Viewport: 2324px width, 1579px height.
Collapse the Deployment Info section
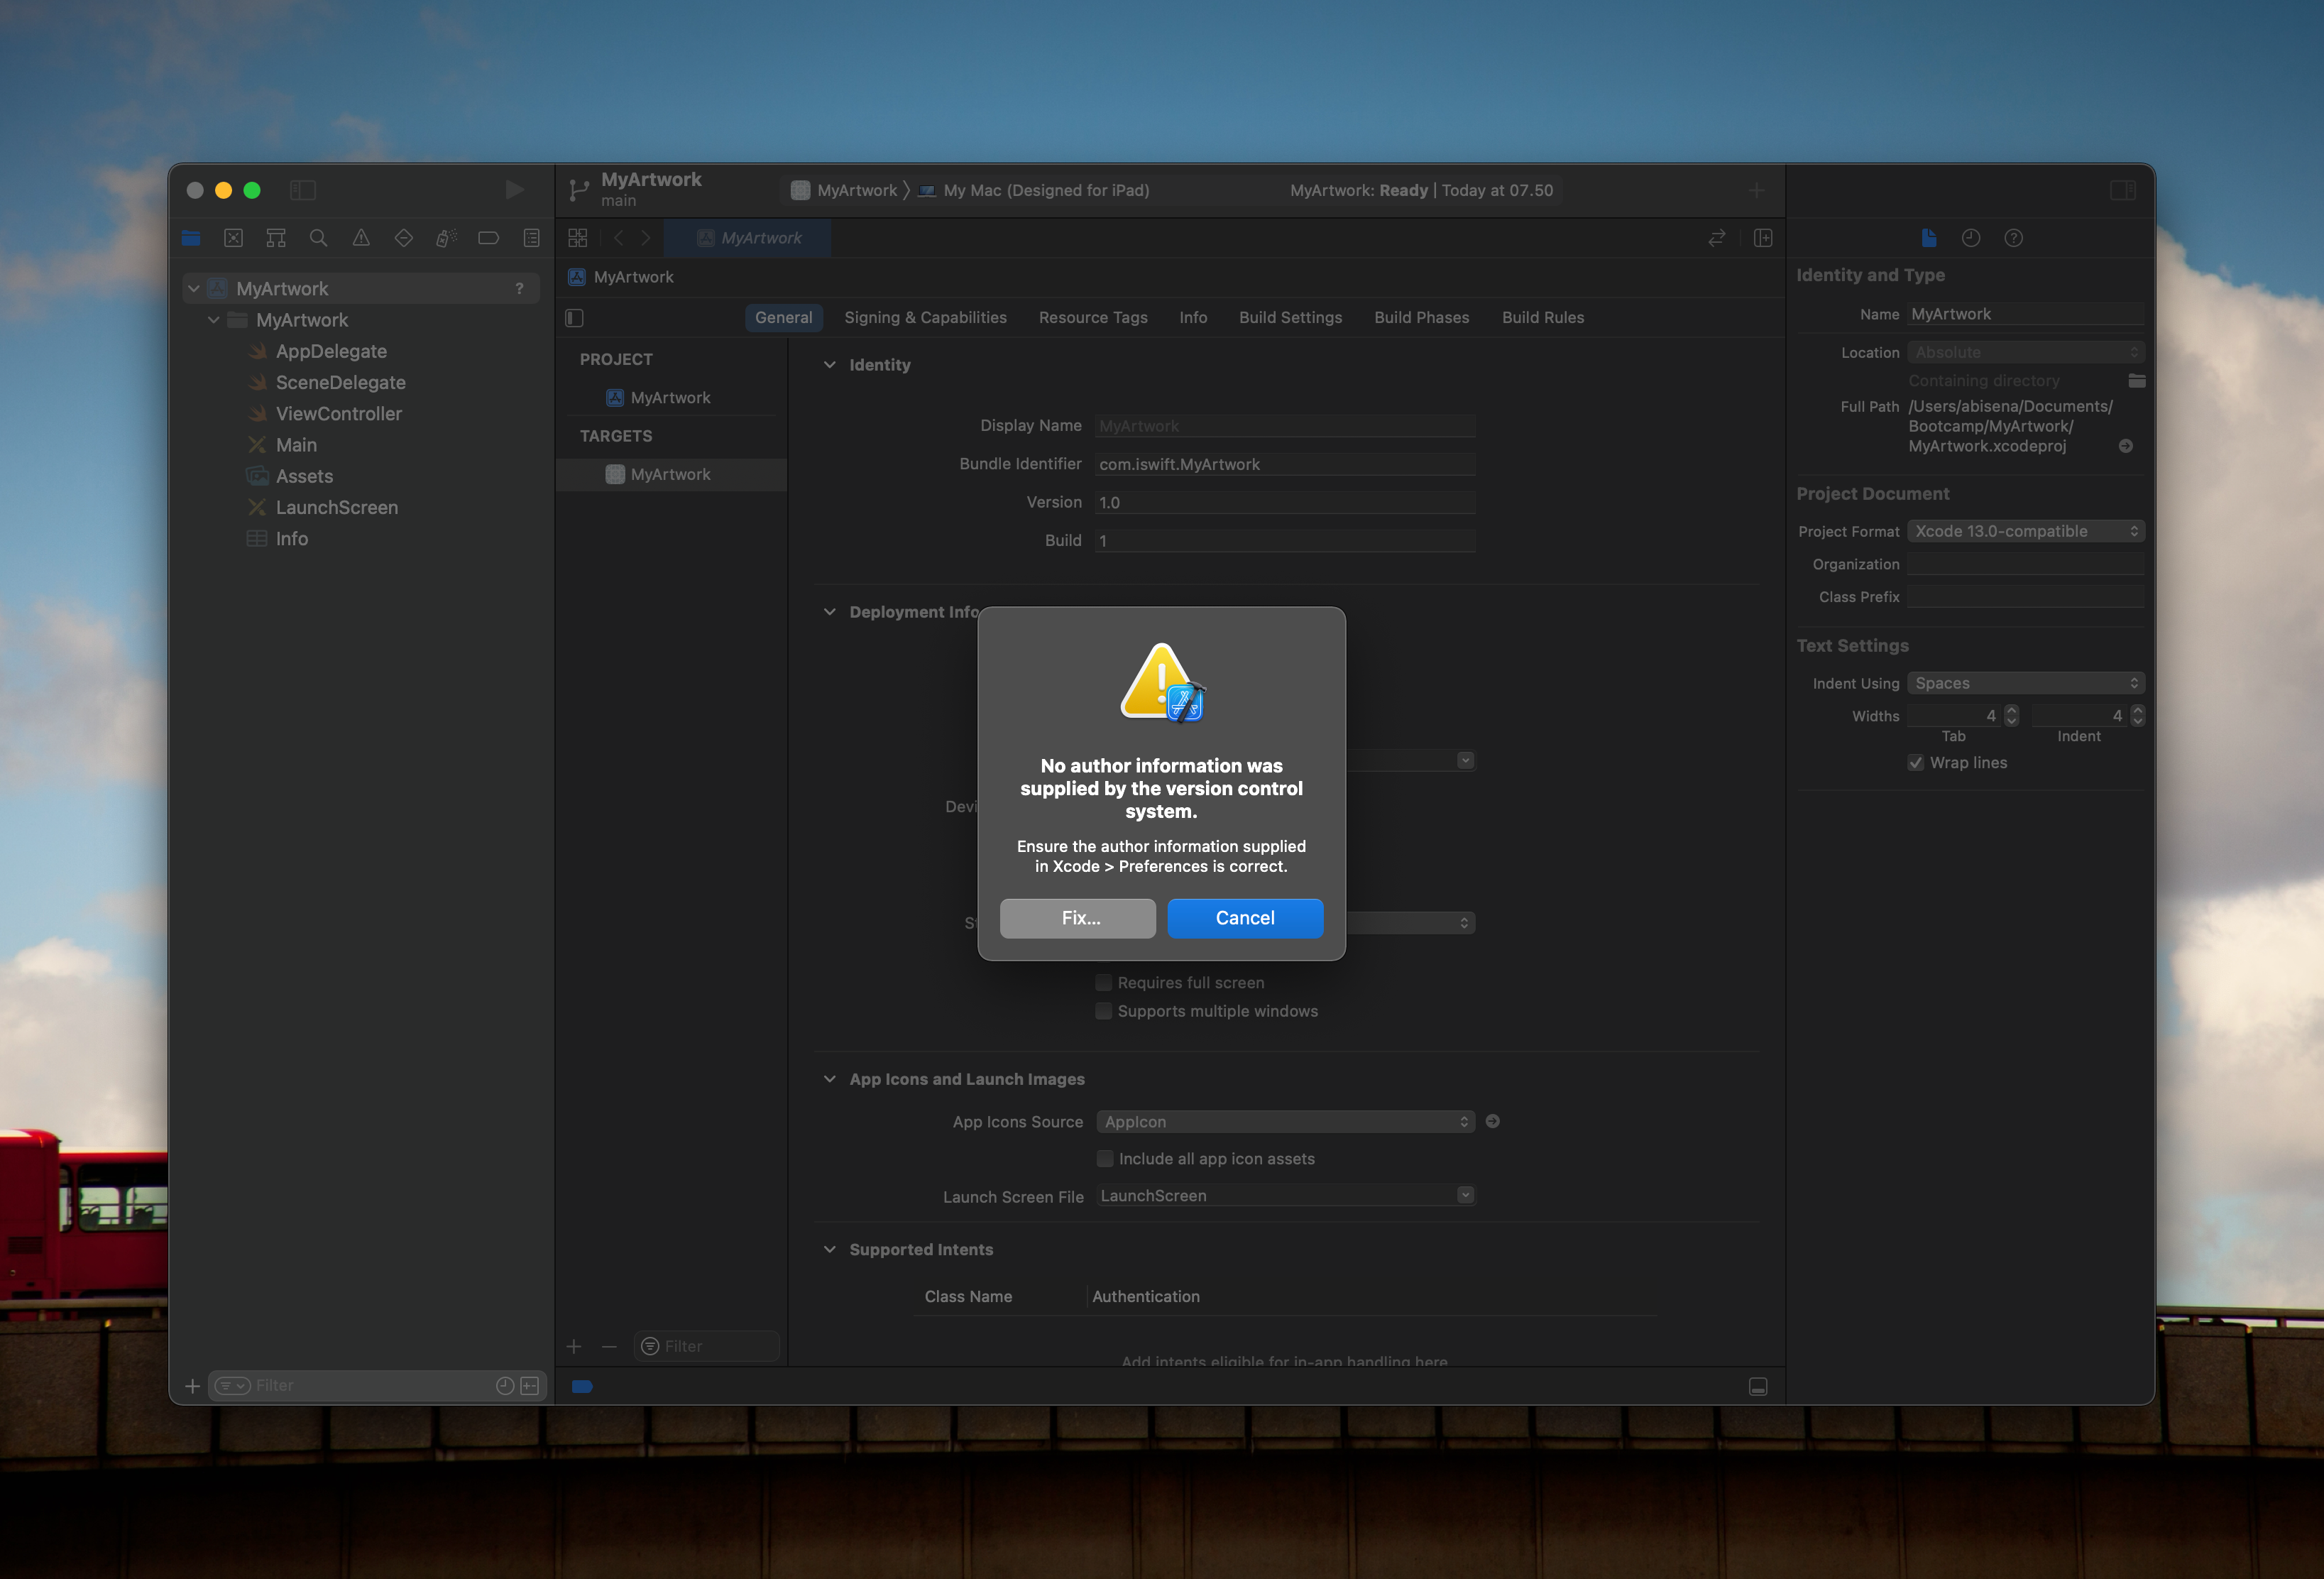click(x=830, y=612)
